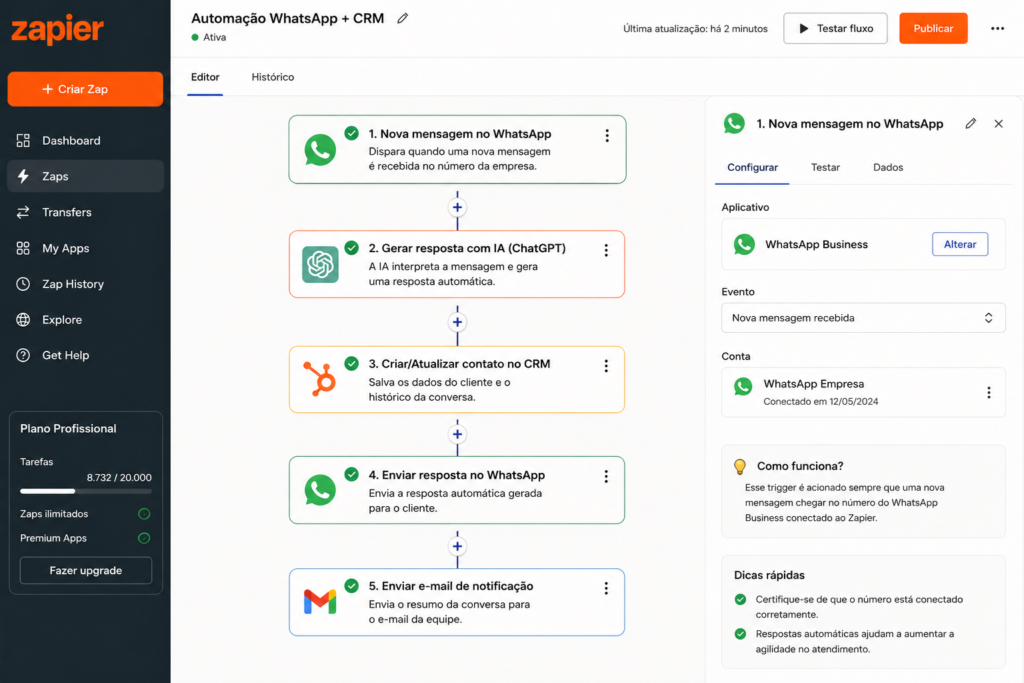Select Zaps in the sidebar
This screenshot has width=1024, height=683.
pyautogui.click(x=85, y=176)
